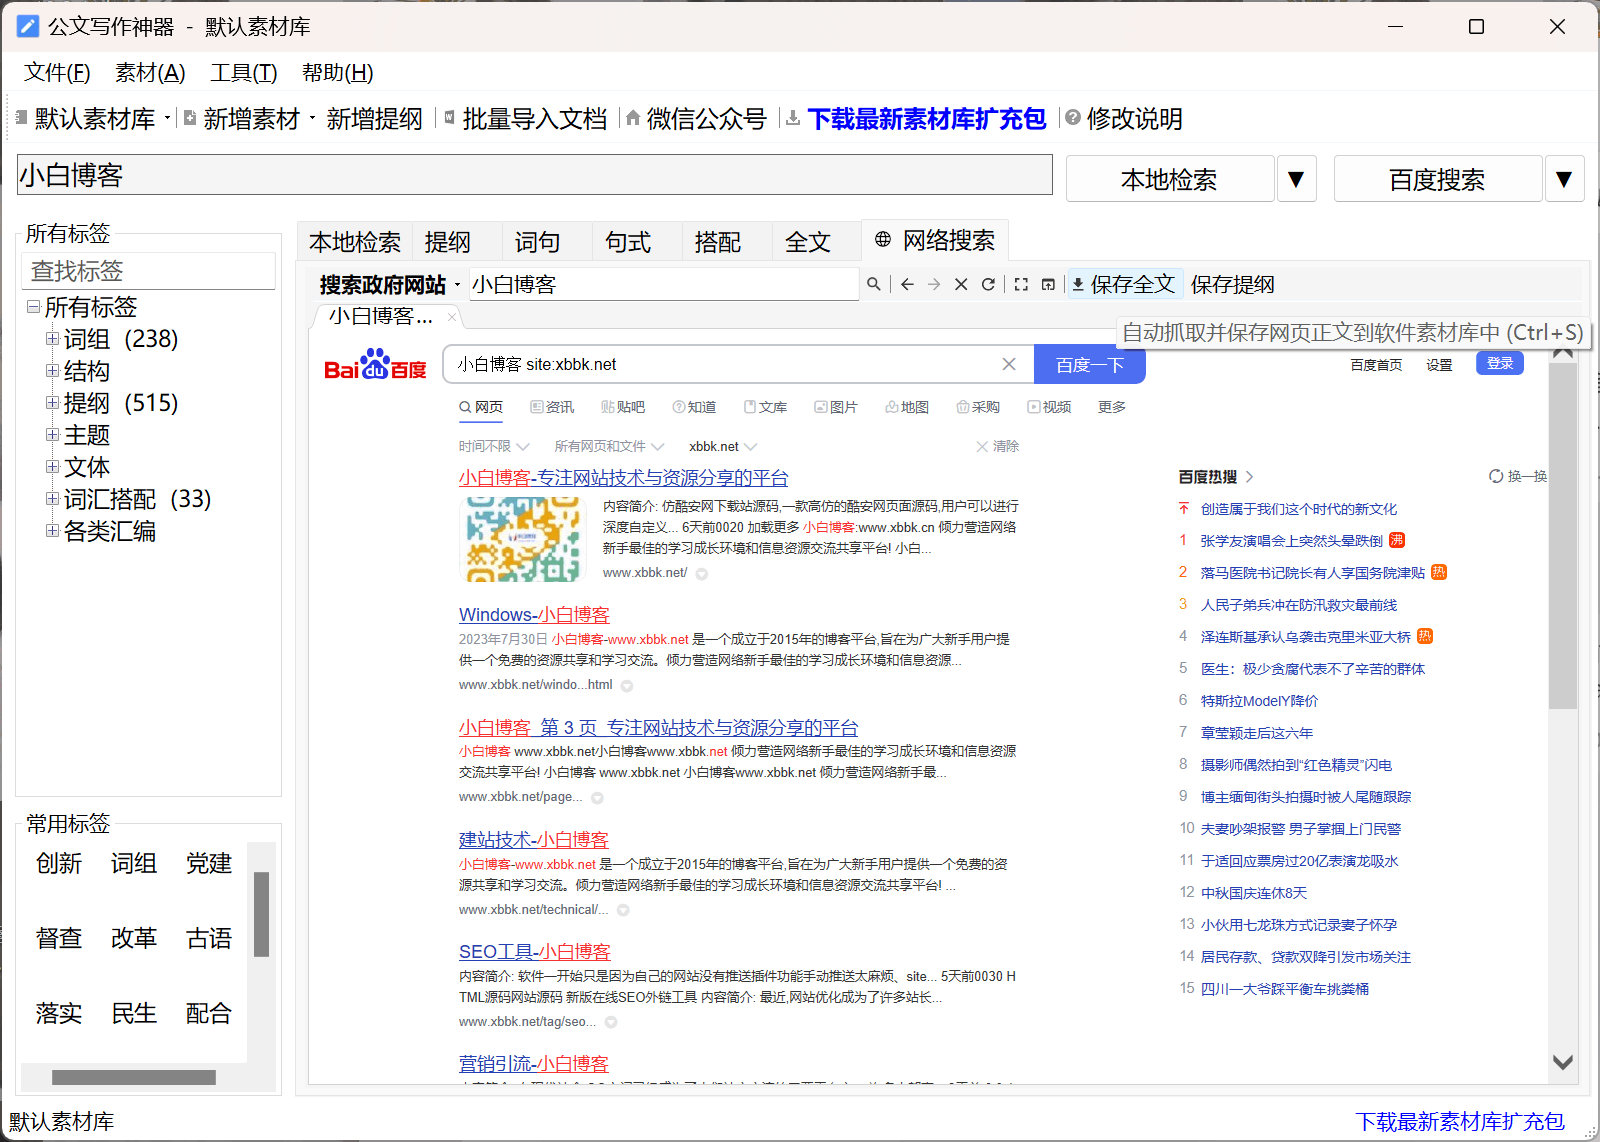Viewport: 1600px width, 1142px height.
Task: Expand the 结构 tree node
Action: pos(52,371)
